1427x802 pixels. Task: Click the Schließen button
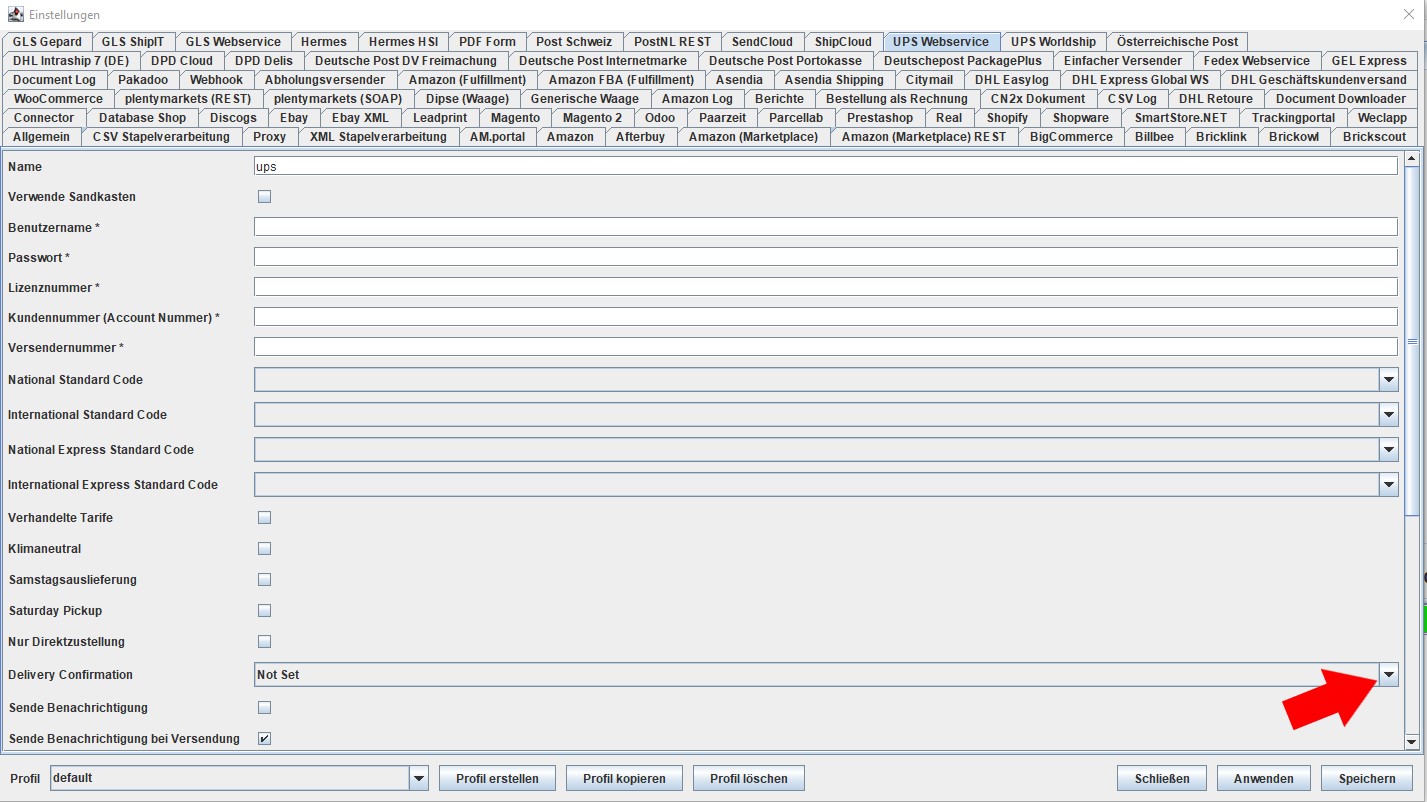[1162, 778]
